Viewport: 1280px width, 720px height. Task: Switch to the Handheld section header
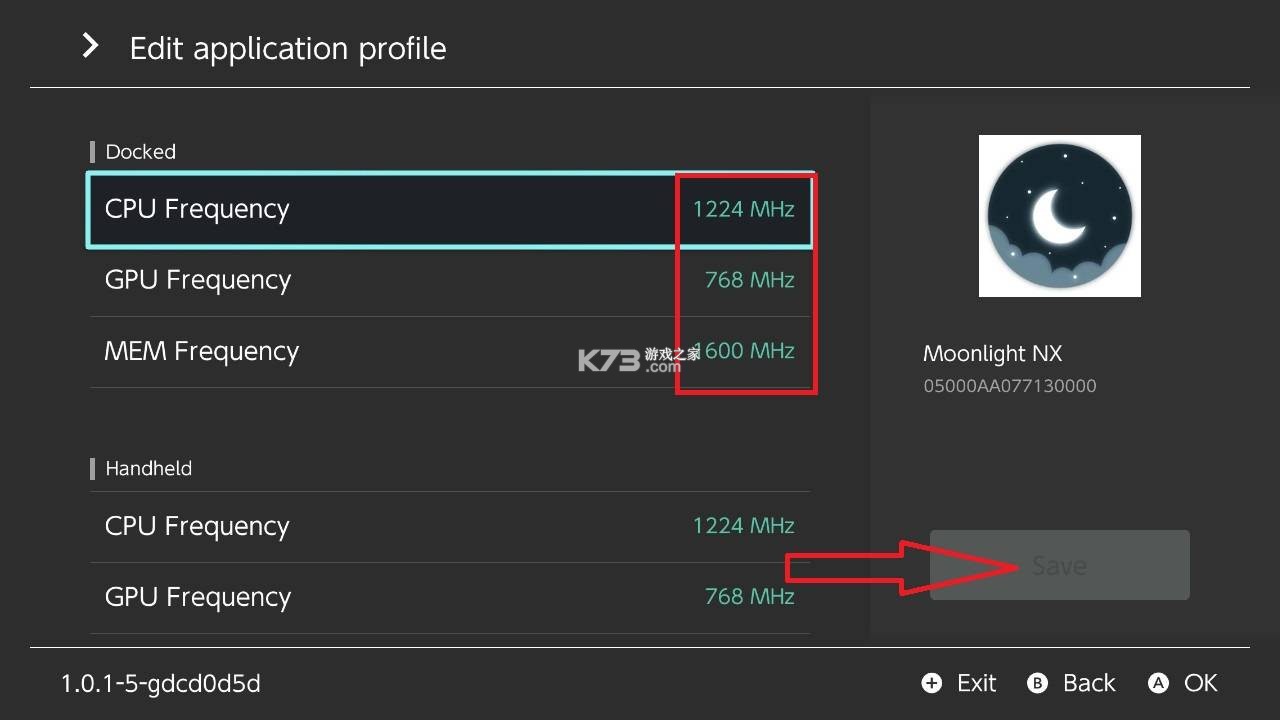148,468
